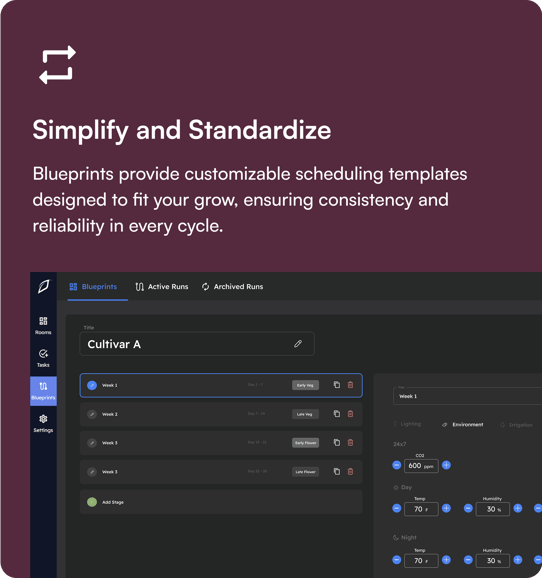Image resolution: width=542 pixels, height=578 pixels.
Task: Click the leaf logo icon
Action: [44, 286]
